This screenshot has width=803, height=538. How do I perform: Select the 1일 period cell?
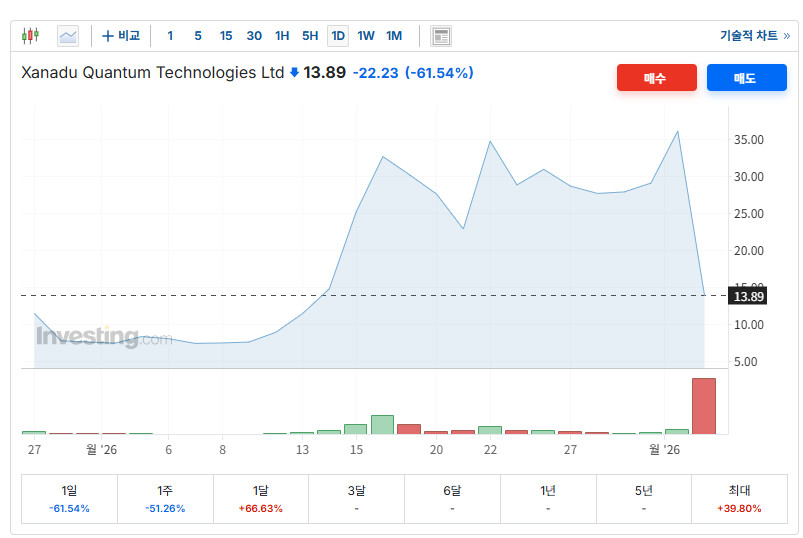point(69,499)
